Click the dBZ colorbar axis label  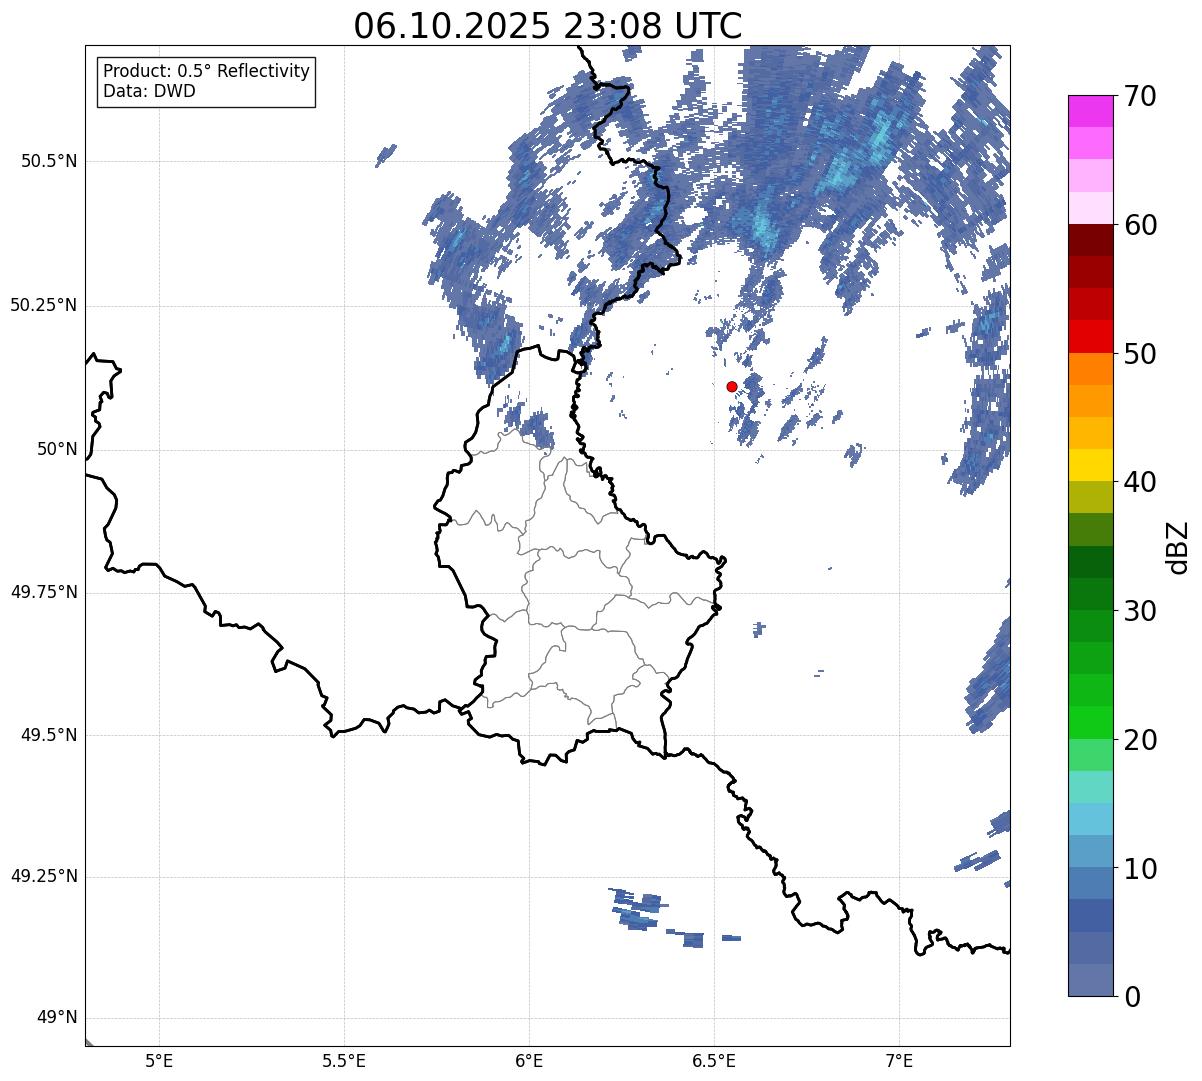pos(1178,546)
